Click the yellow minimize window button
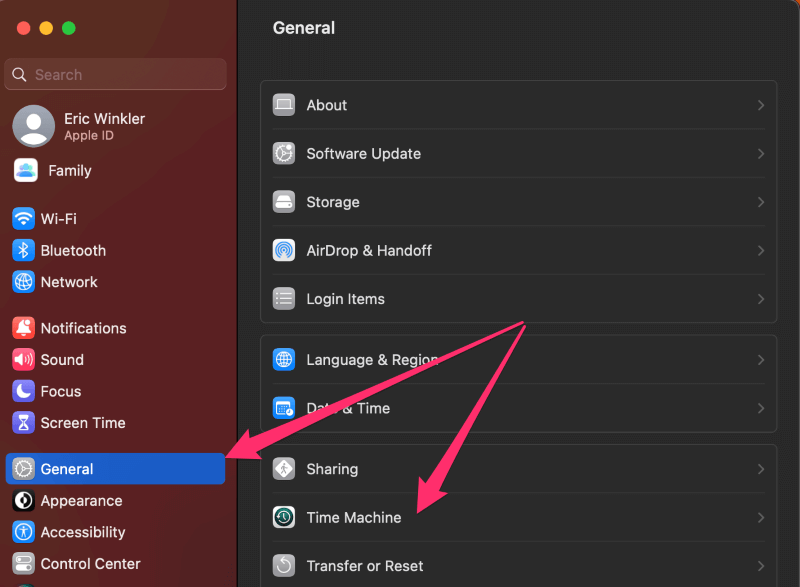 tap(46, 28)
